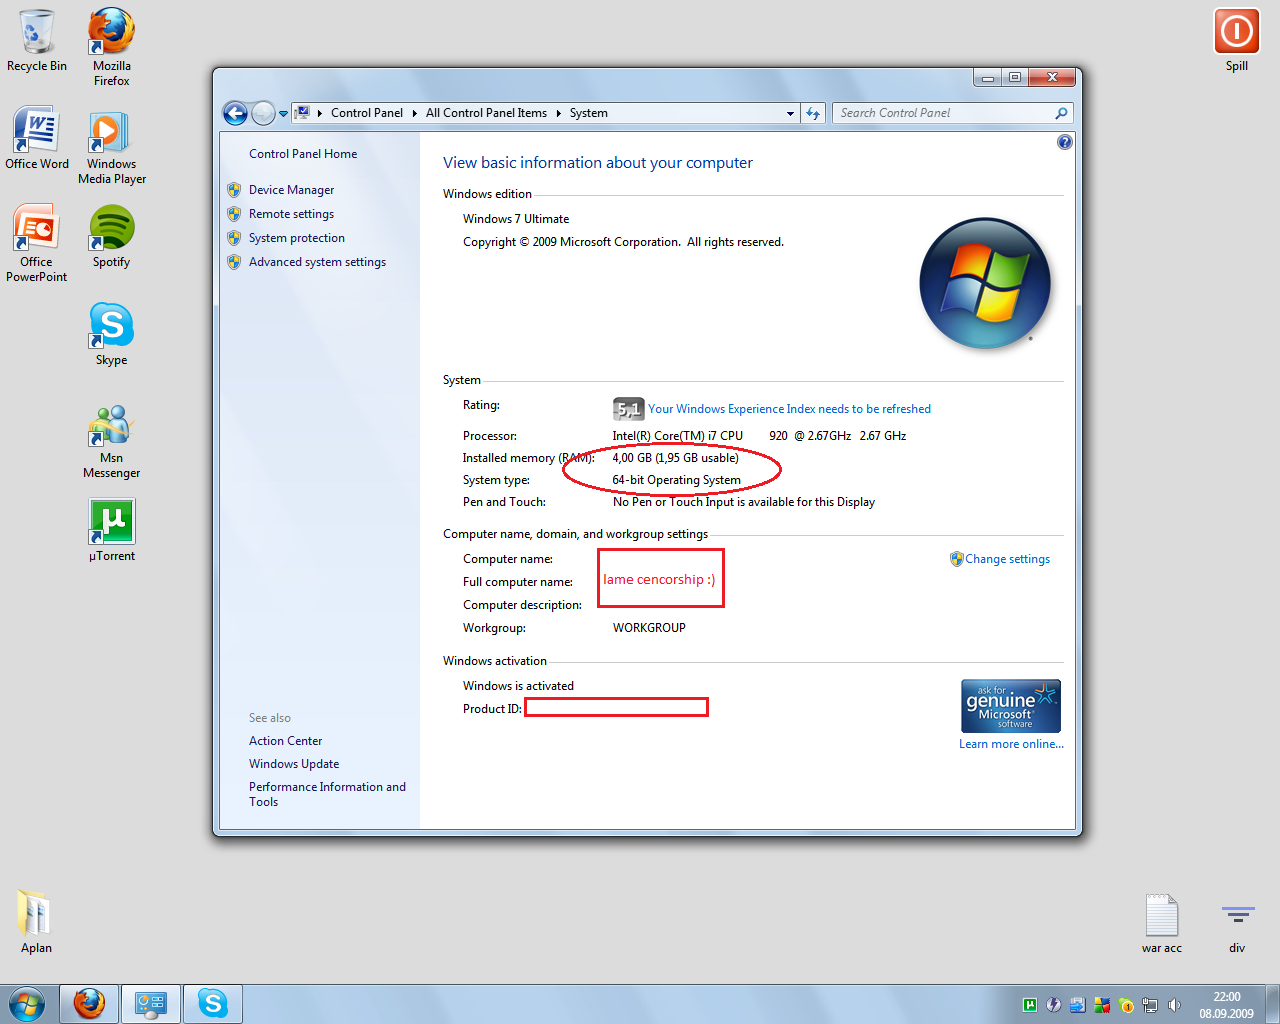Click the 5,1 Experience Index rating badge
This screenshot has width=1280, height=1024.
(628, 409)
